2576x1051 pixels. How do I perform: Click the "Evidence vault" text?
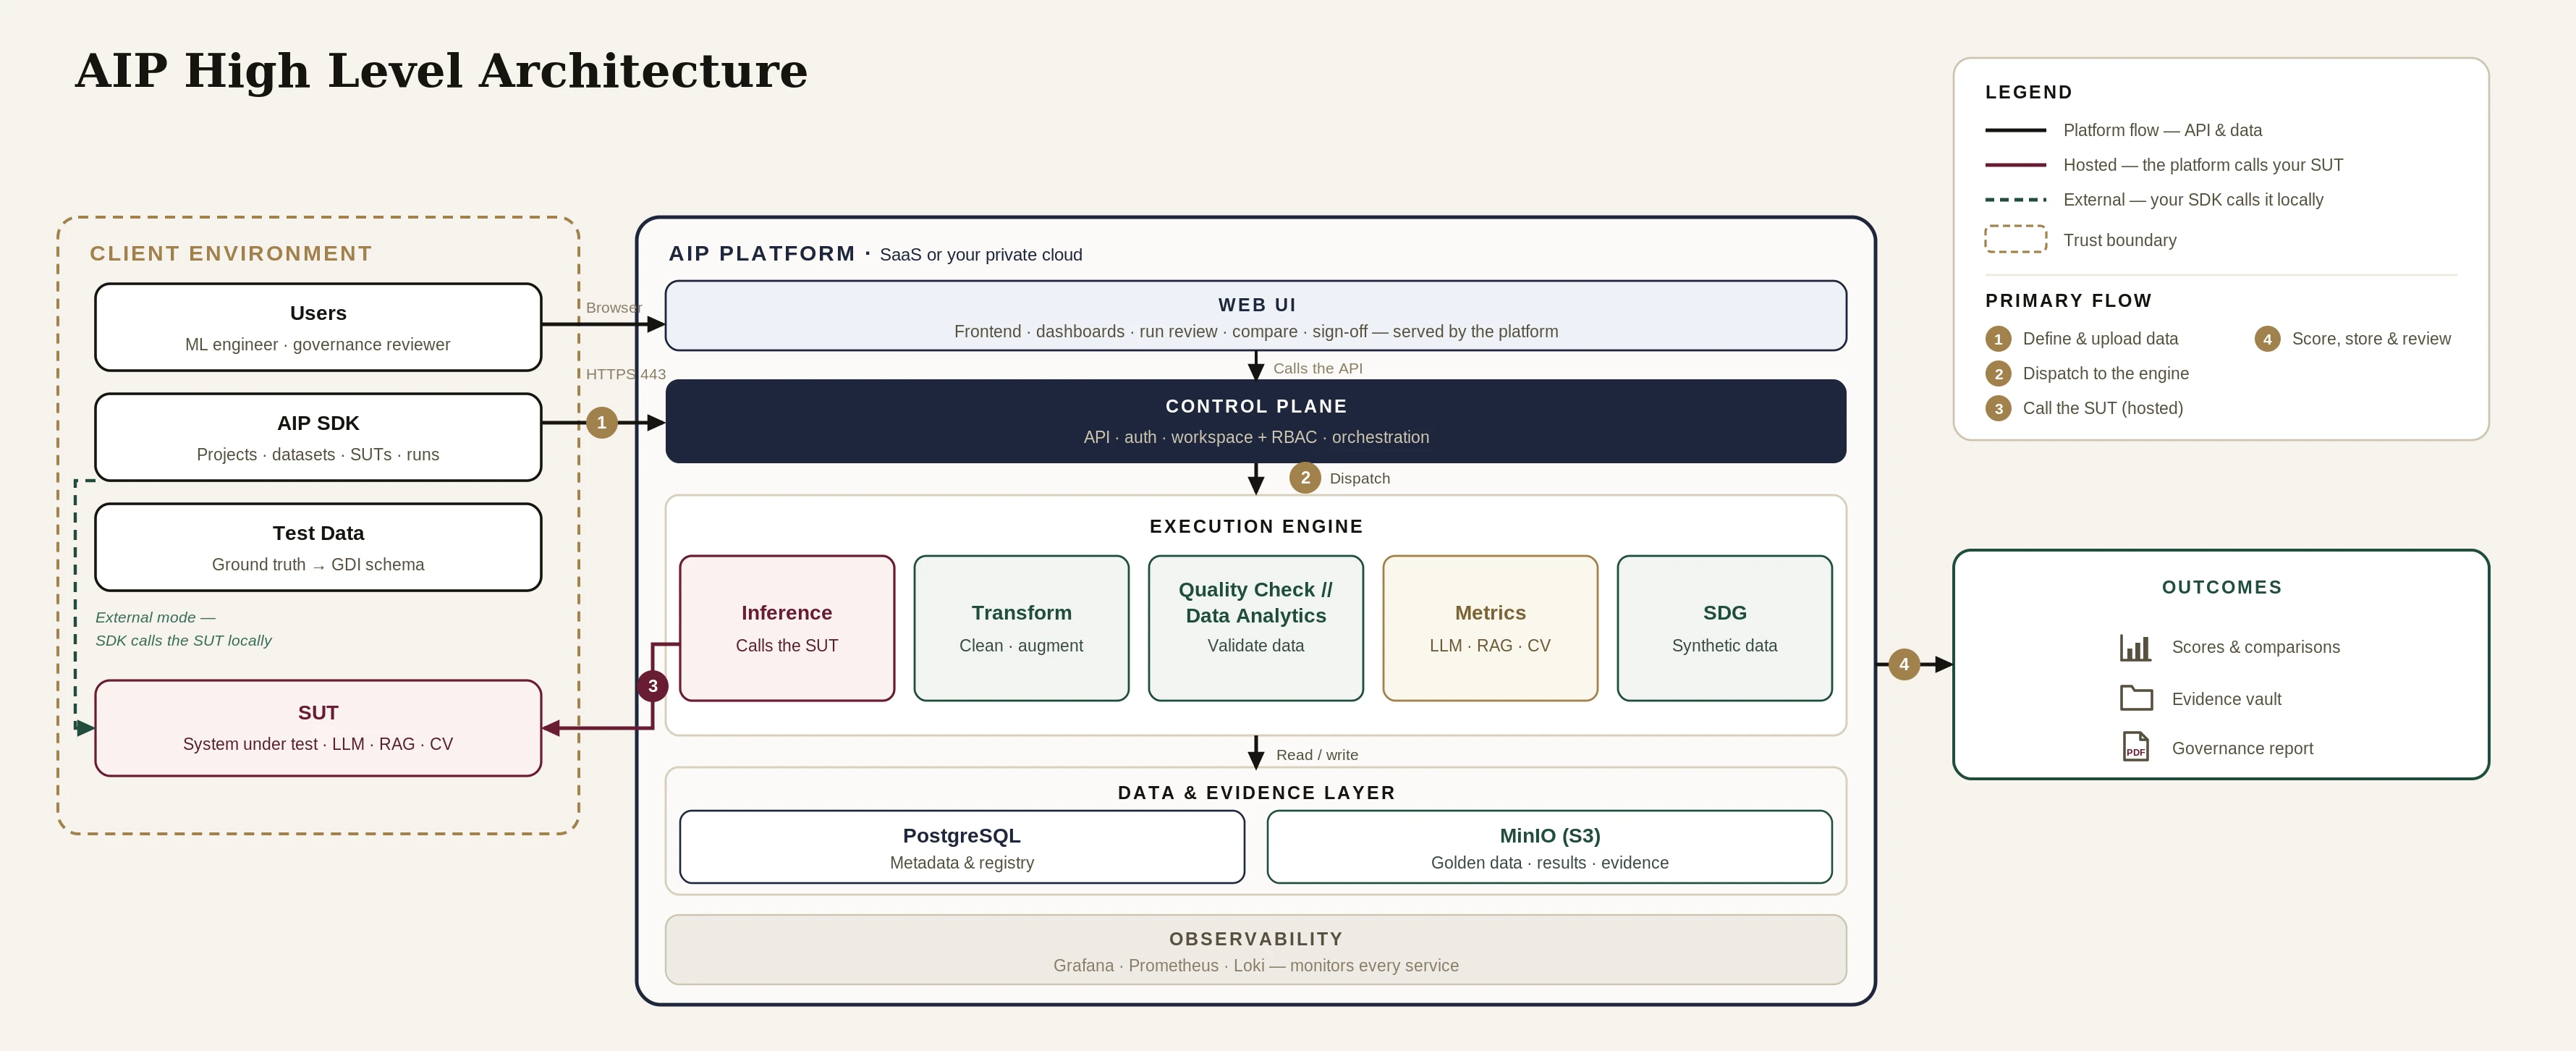tap(2226, 699)
